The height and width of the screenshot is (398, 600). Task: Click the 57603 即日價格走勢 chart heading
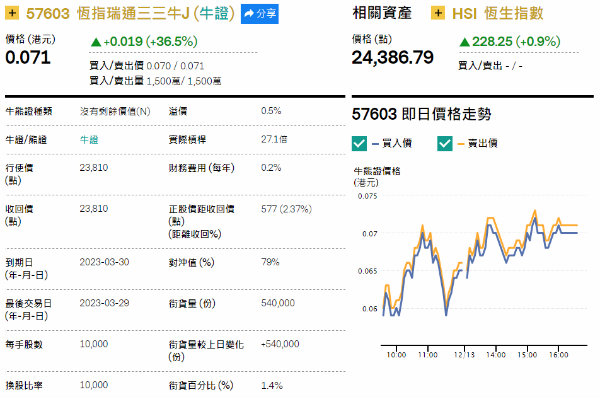(421, 114)
